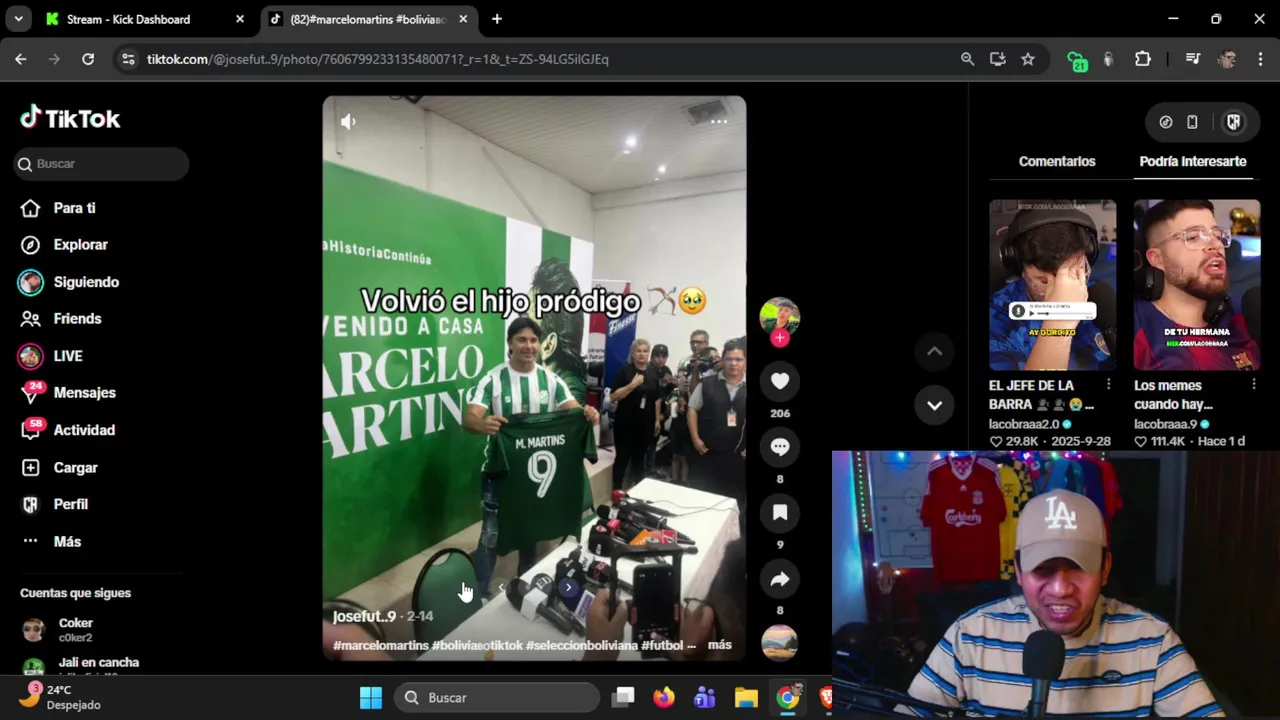
Task: Bookmark this page with the star
Action: pos(1028,59)
